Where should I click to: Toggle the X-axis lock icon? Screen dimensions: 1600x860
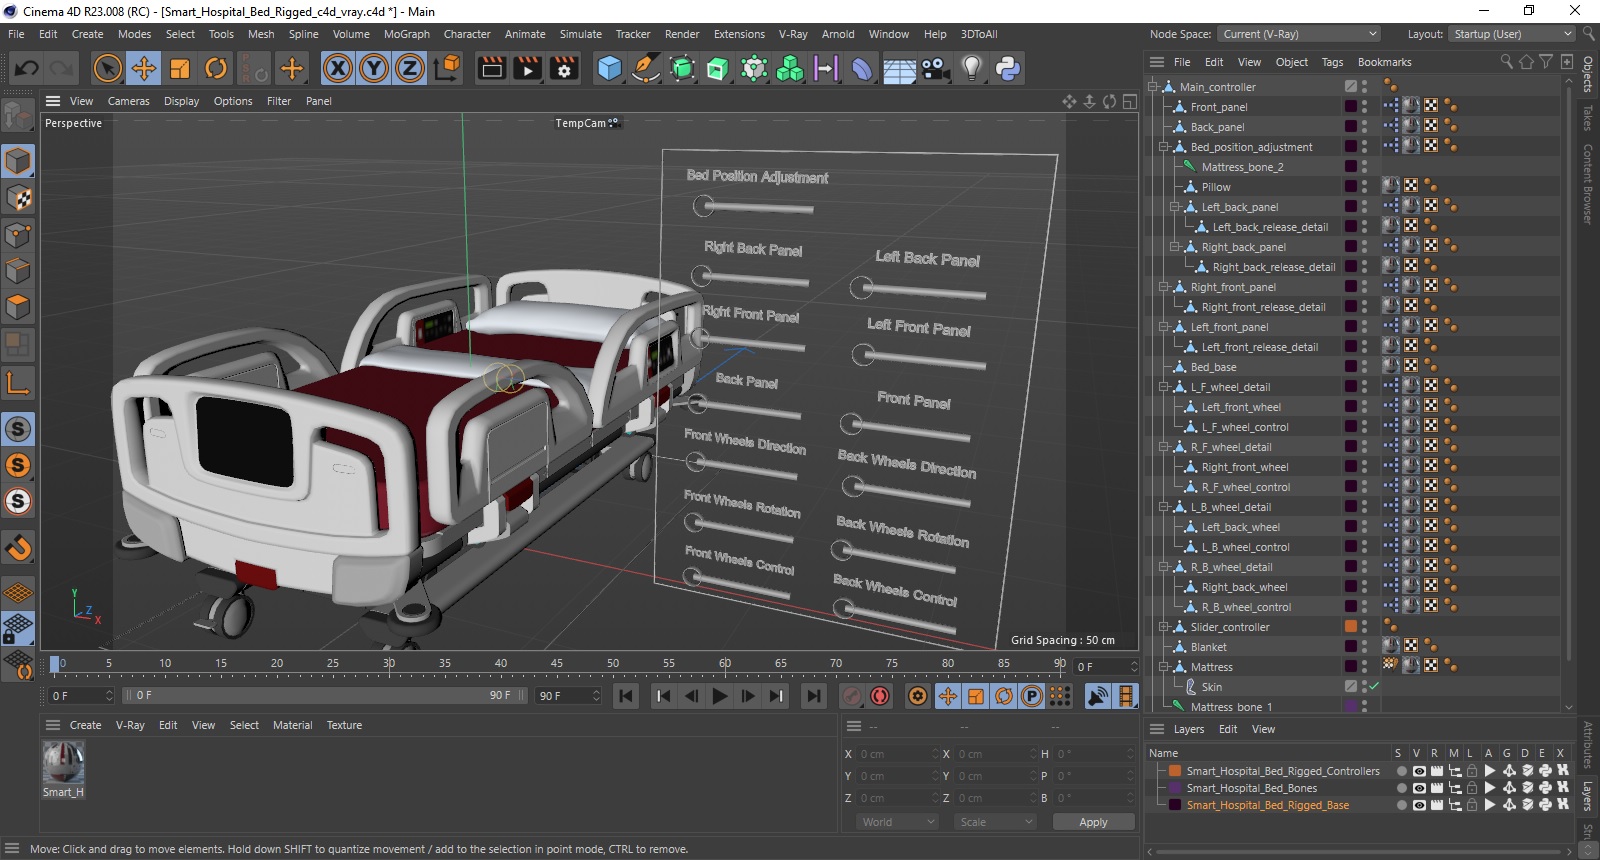click(x=338, y=68)
